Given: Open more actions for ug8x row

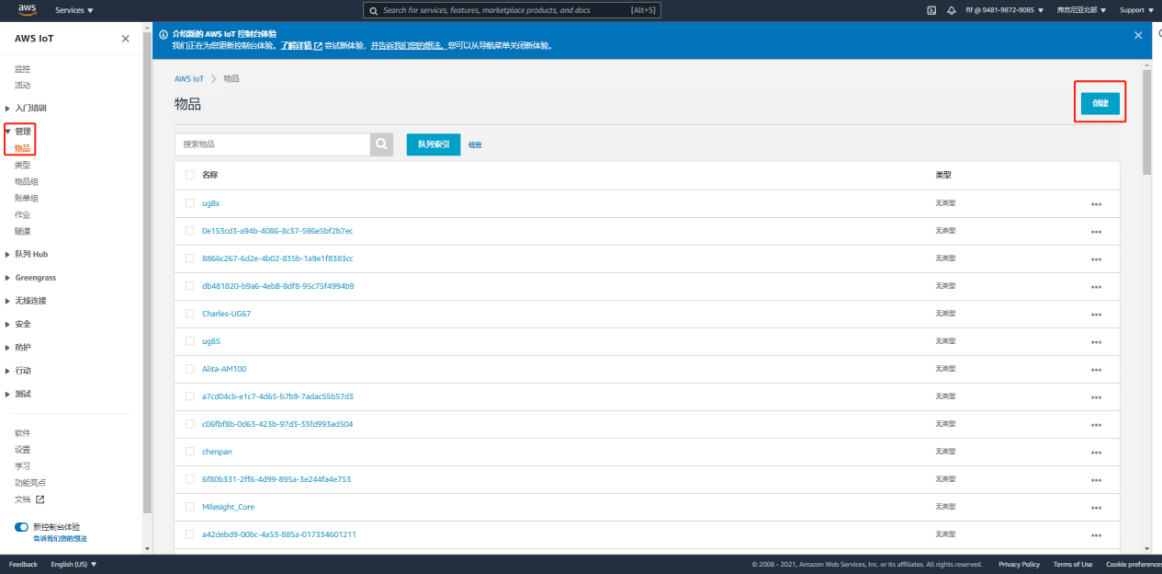Looking at the screenshot, I should pyautogui.click(x=1096, y=204).
